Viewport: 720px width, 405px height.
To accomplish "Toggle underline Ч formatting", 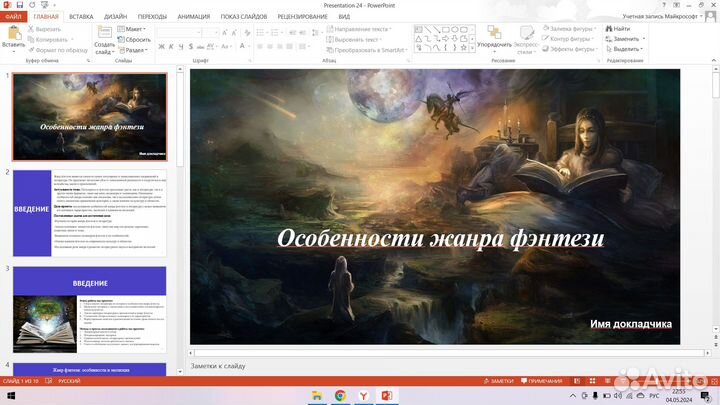I will coord(180,46).
